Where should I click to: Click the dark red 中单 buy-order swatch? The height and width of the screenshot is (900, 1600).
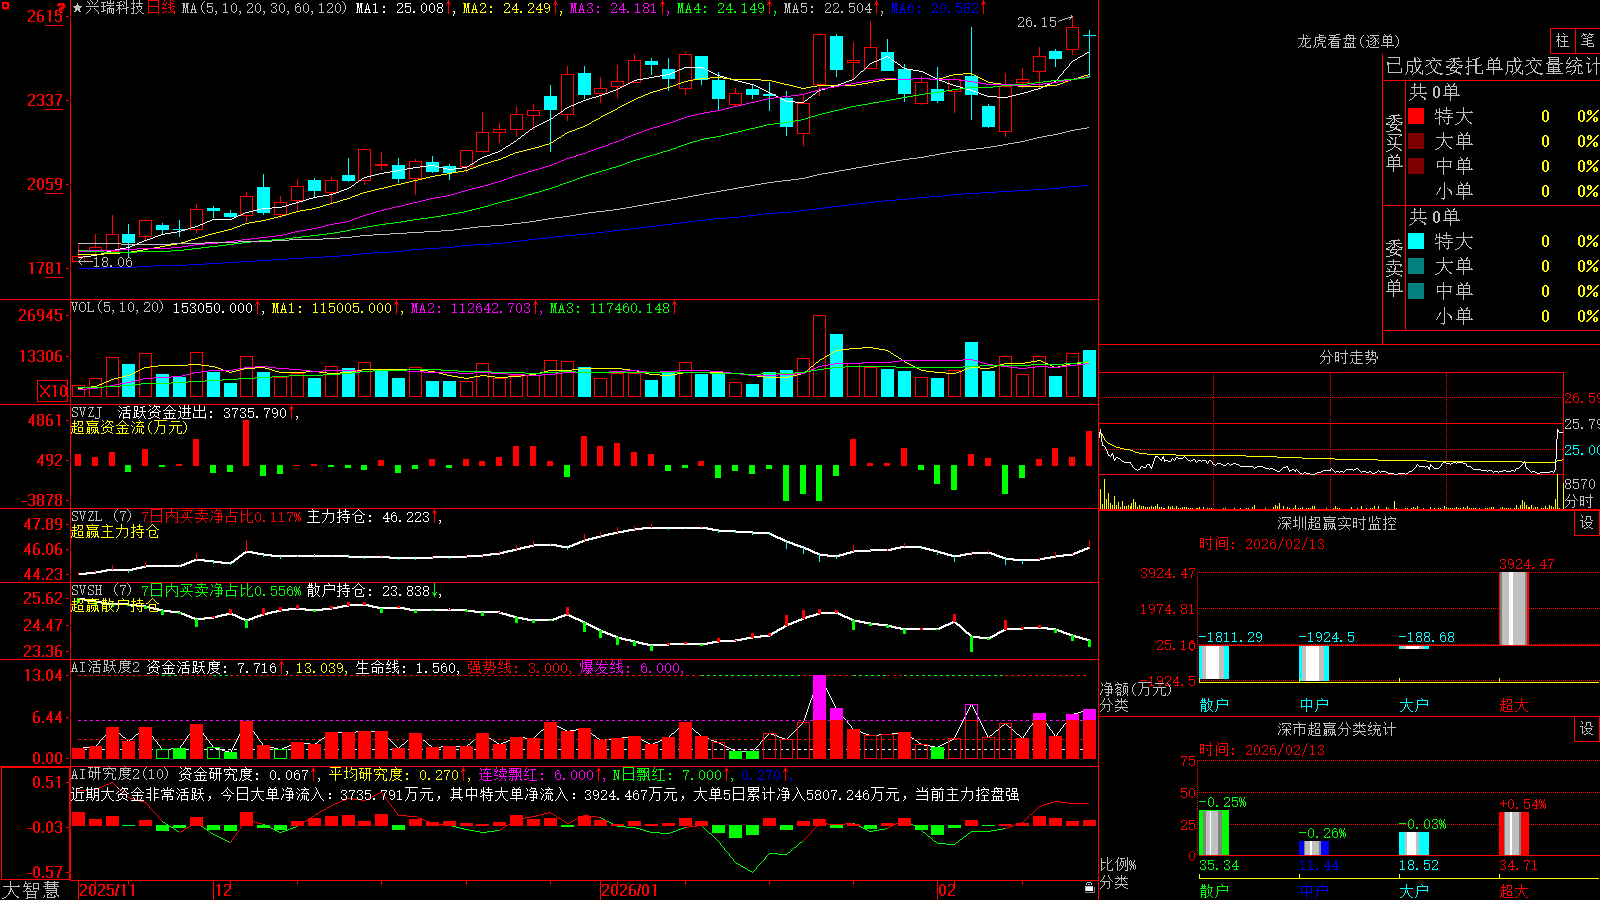click(x=1416, y=166)
